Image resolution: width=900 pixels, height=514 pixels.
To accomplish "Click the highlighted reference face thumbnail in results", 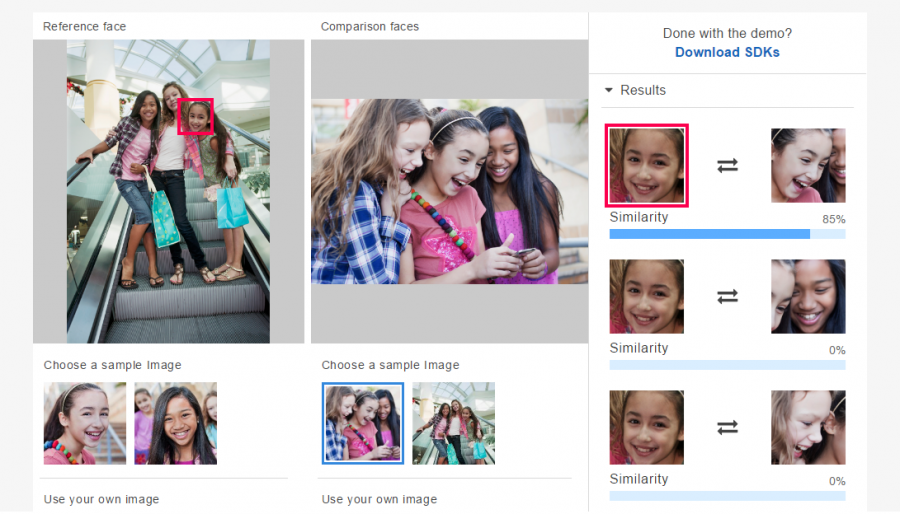I will tap(647, 166).
